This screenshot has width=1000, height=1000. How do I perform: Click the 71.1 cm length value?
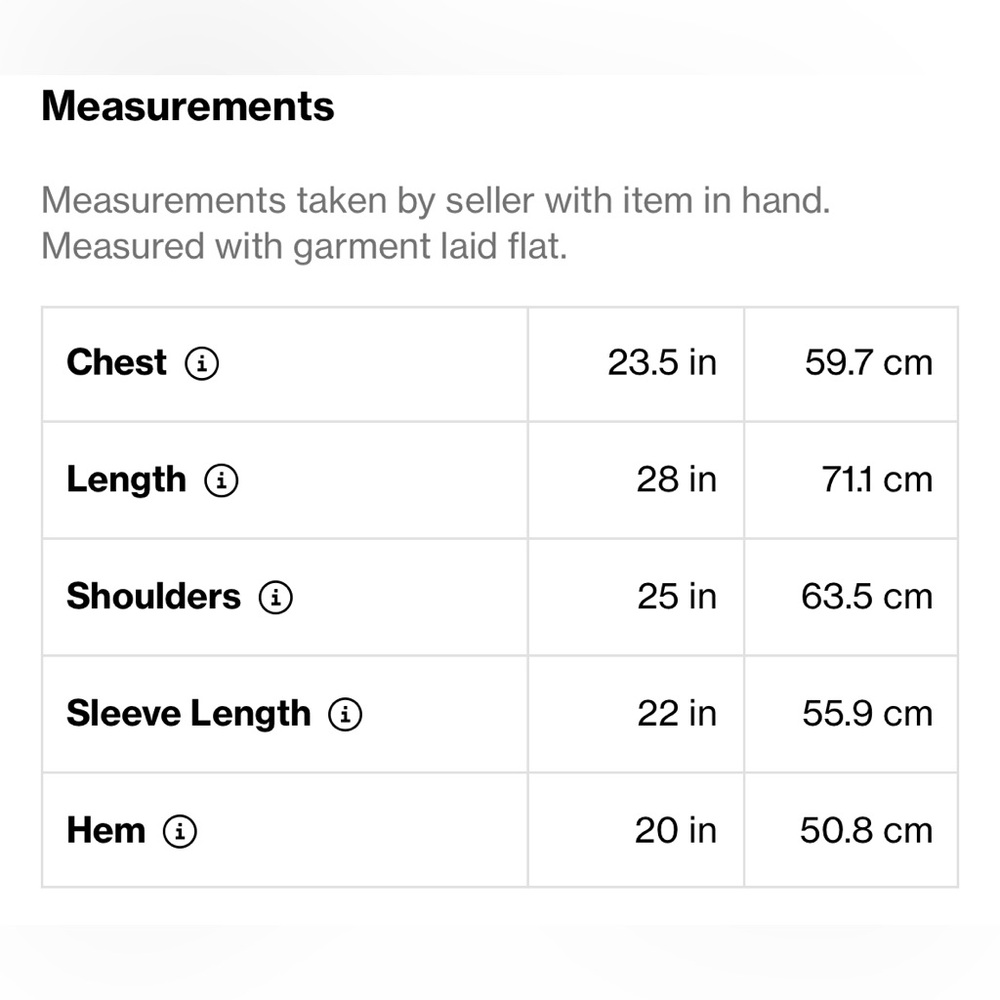tap(877, 480)
